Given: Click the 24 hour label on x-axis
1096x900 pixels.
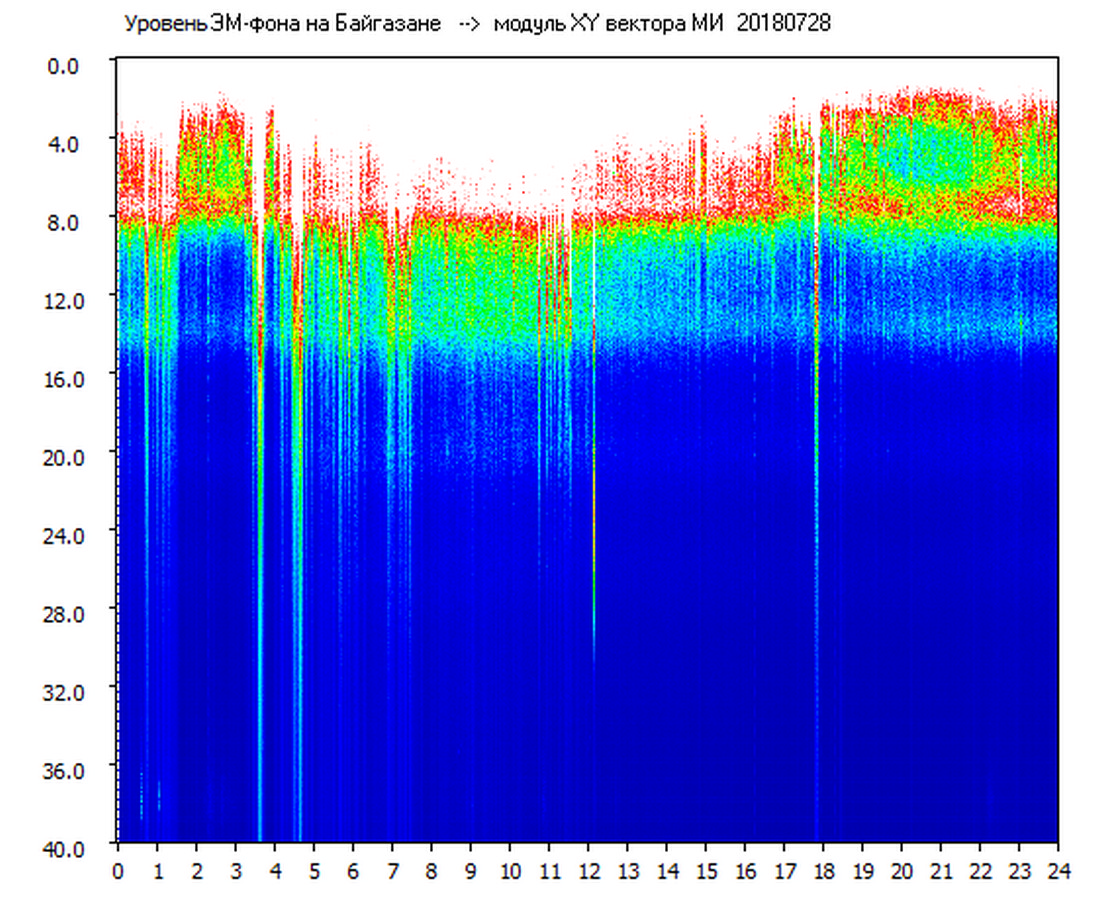Looking at the screenshot, I should 1058,871.
